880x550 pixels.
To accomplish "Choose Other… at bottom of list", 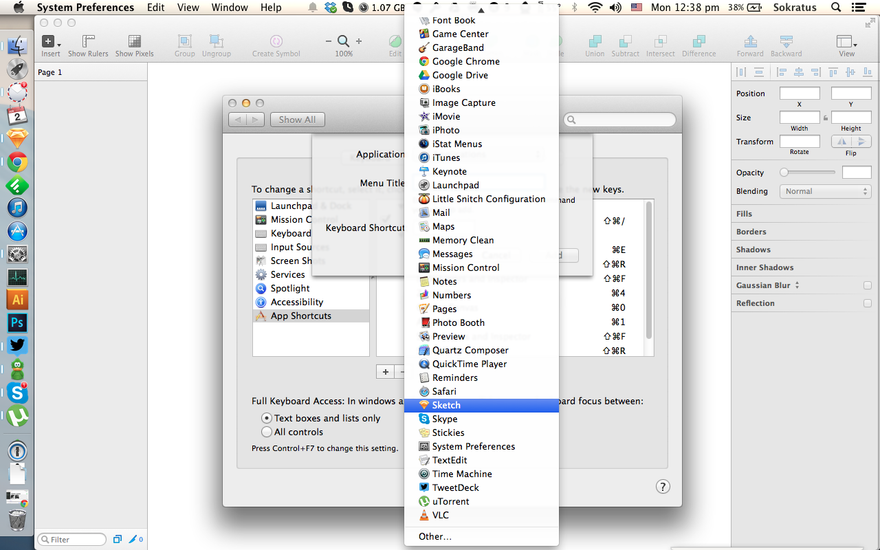I will [482, 537].
